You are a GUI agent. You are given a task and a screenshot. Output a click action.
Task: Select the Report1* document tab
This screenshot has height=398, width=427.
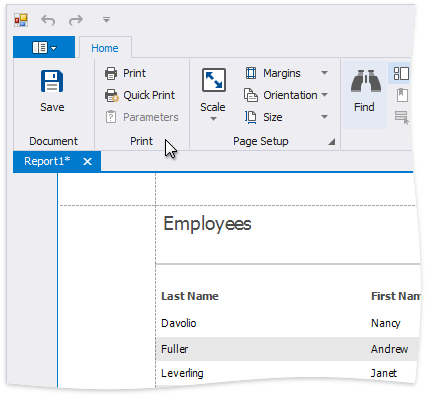(47, 161)
